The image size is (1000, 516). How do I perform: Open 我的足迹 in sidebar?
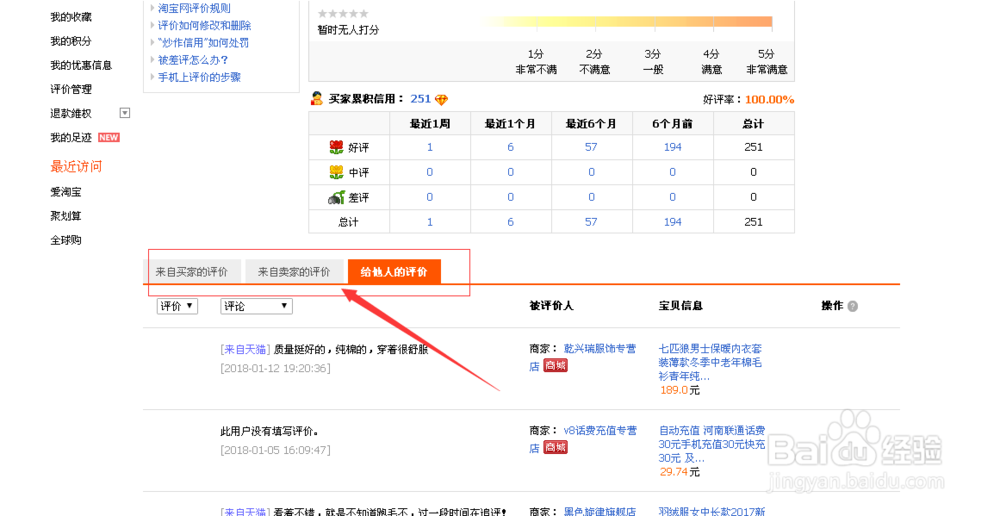pyautogui.click(x=71, y=138)
